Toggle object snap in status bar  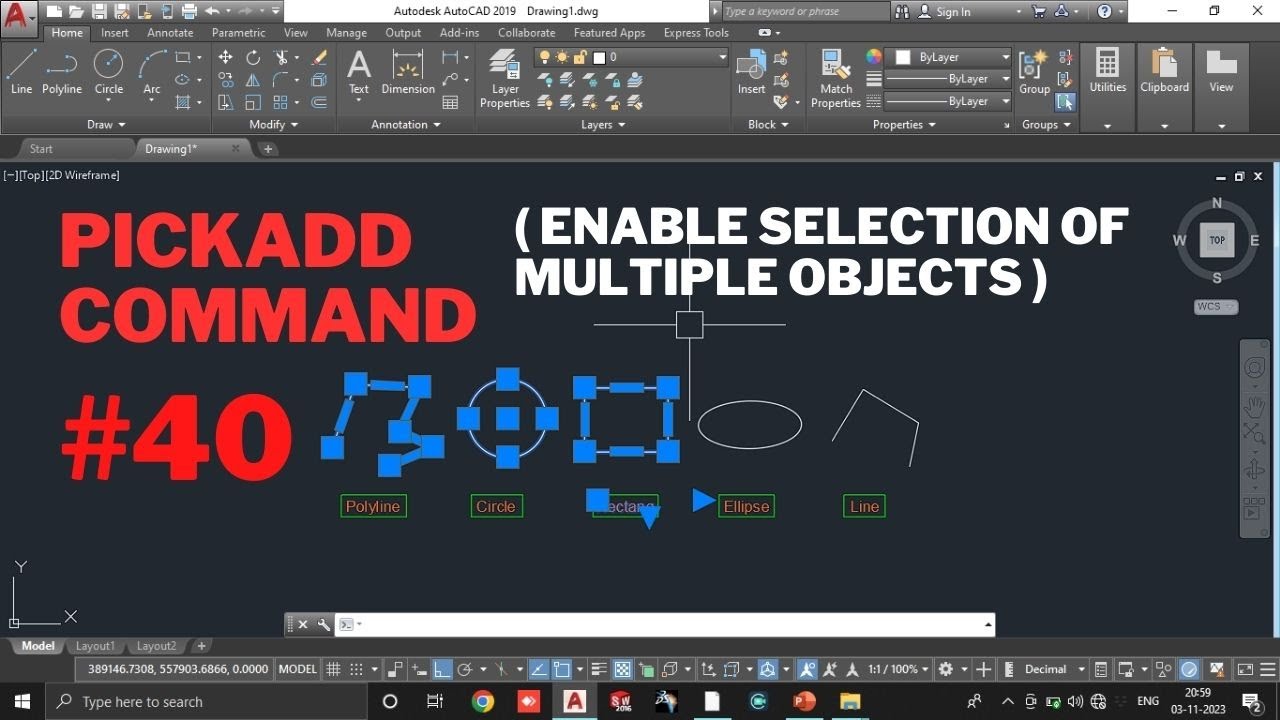561,669
